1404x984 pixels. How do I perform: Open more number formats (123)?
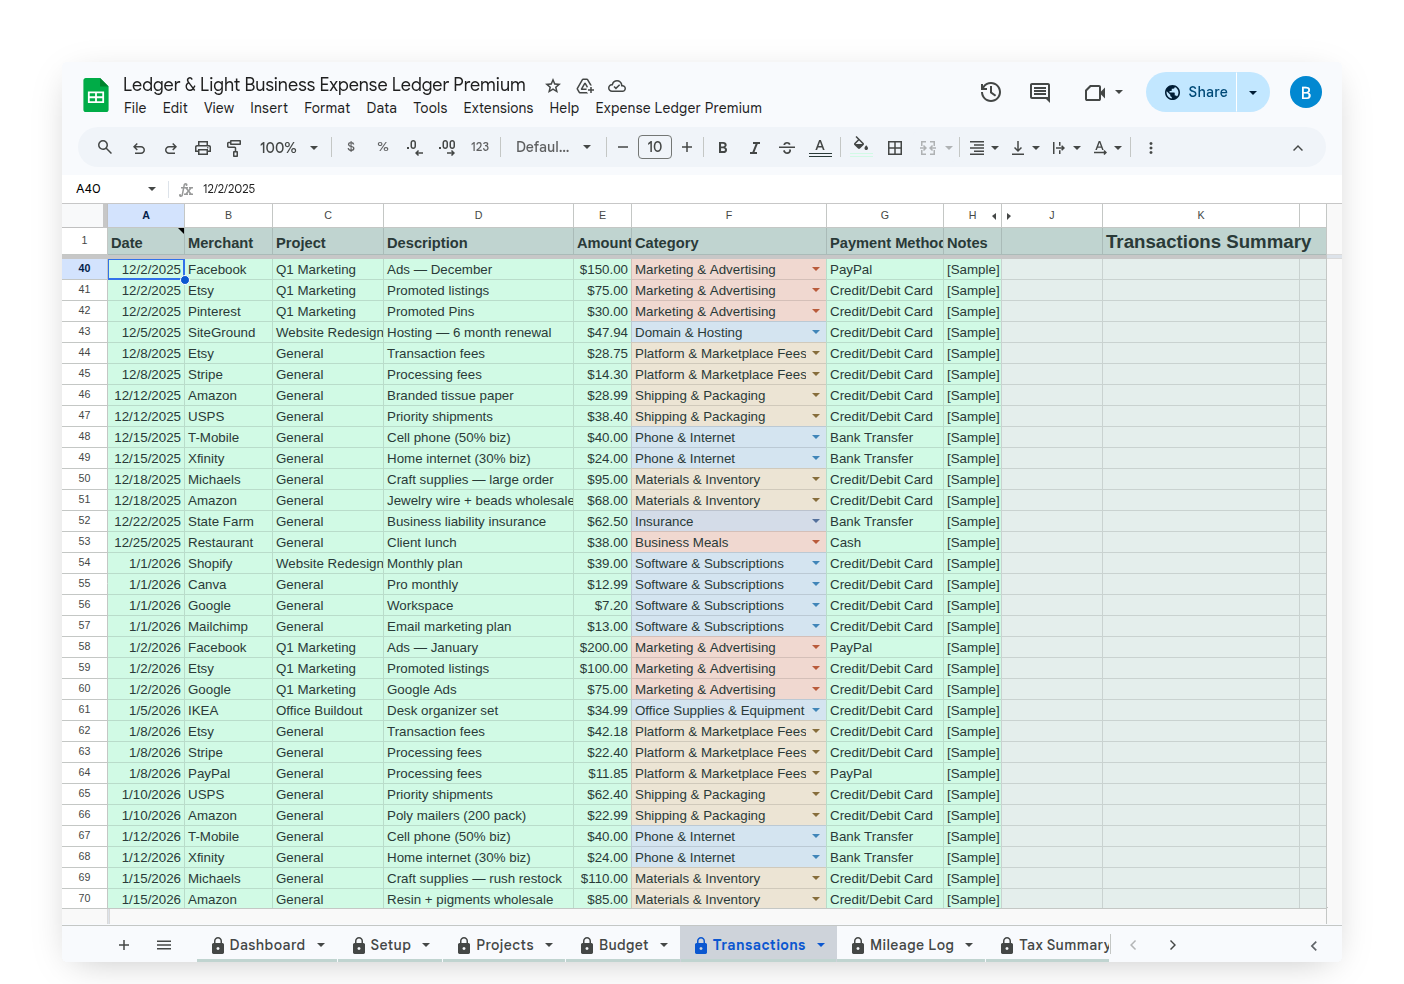point(480,147)
